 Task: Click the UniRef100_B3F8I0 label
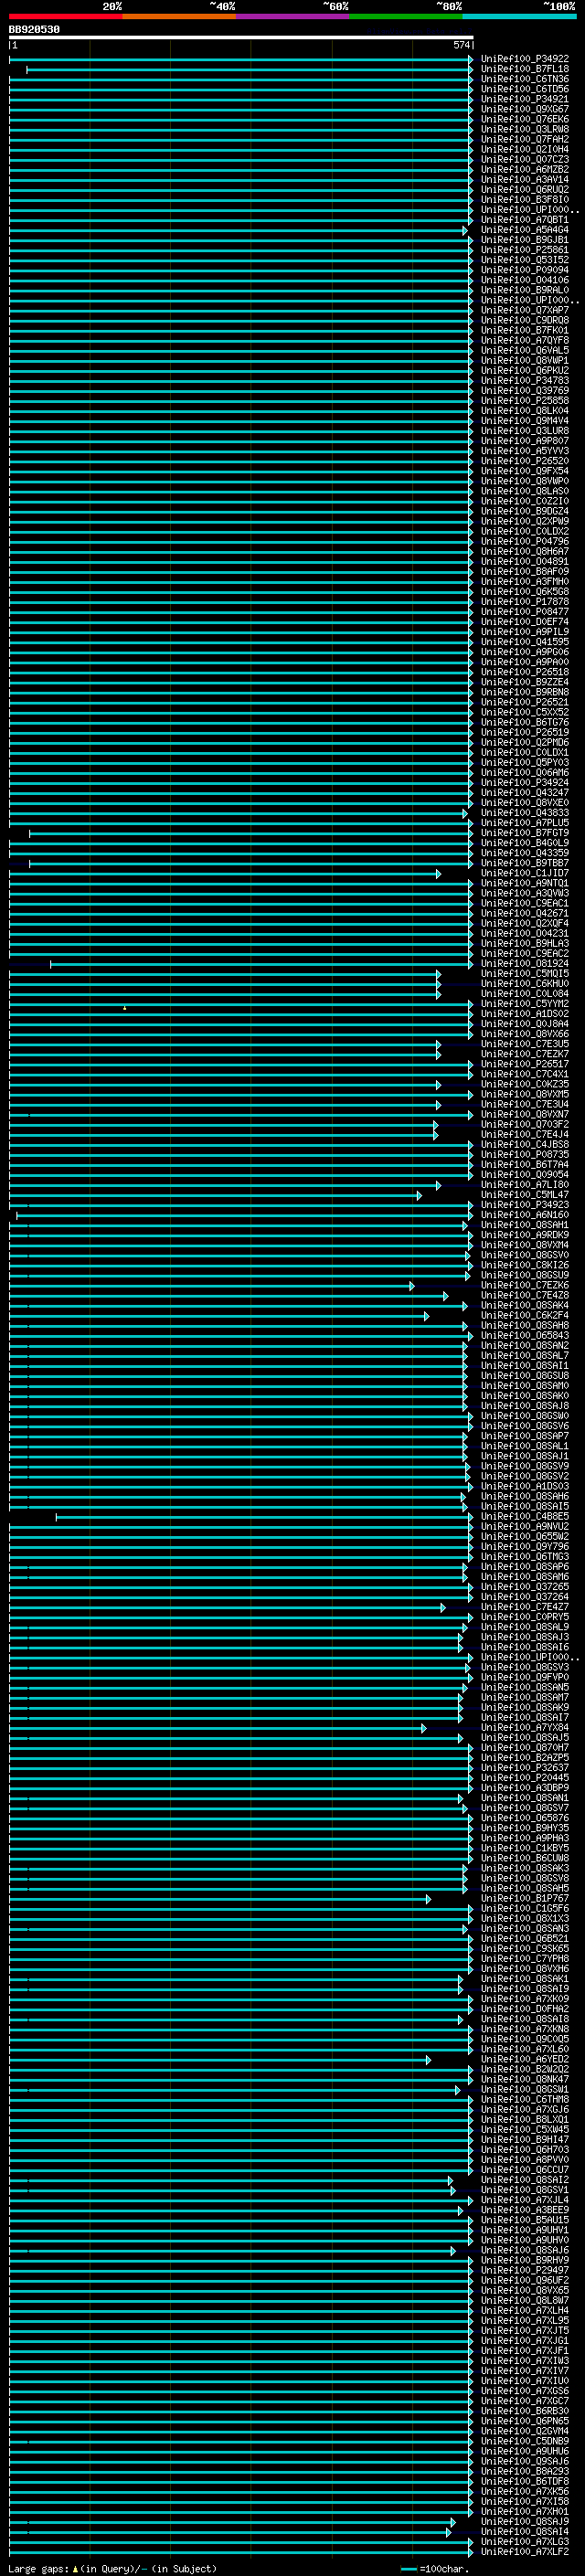(524, 200)
